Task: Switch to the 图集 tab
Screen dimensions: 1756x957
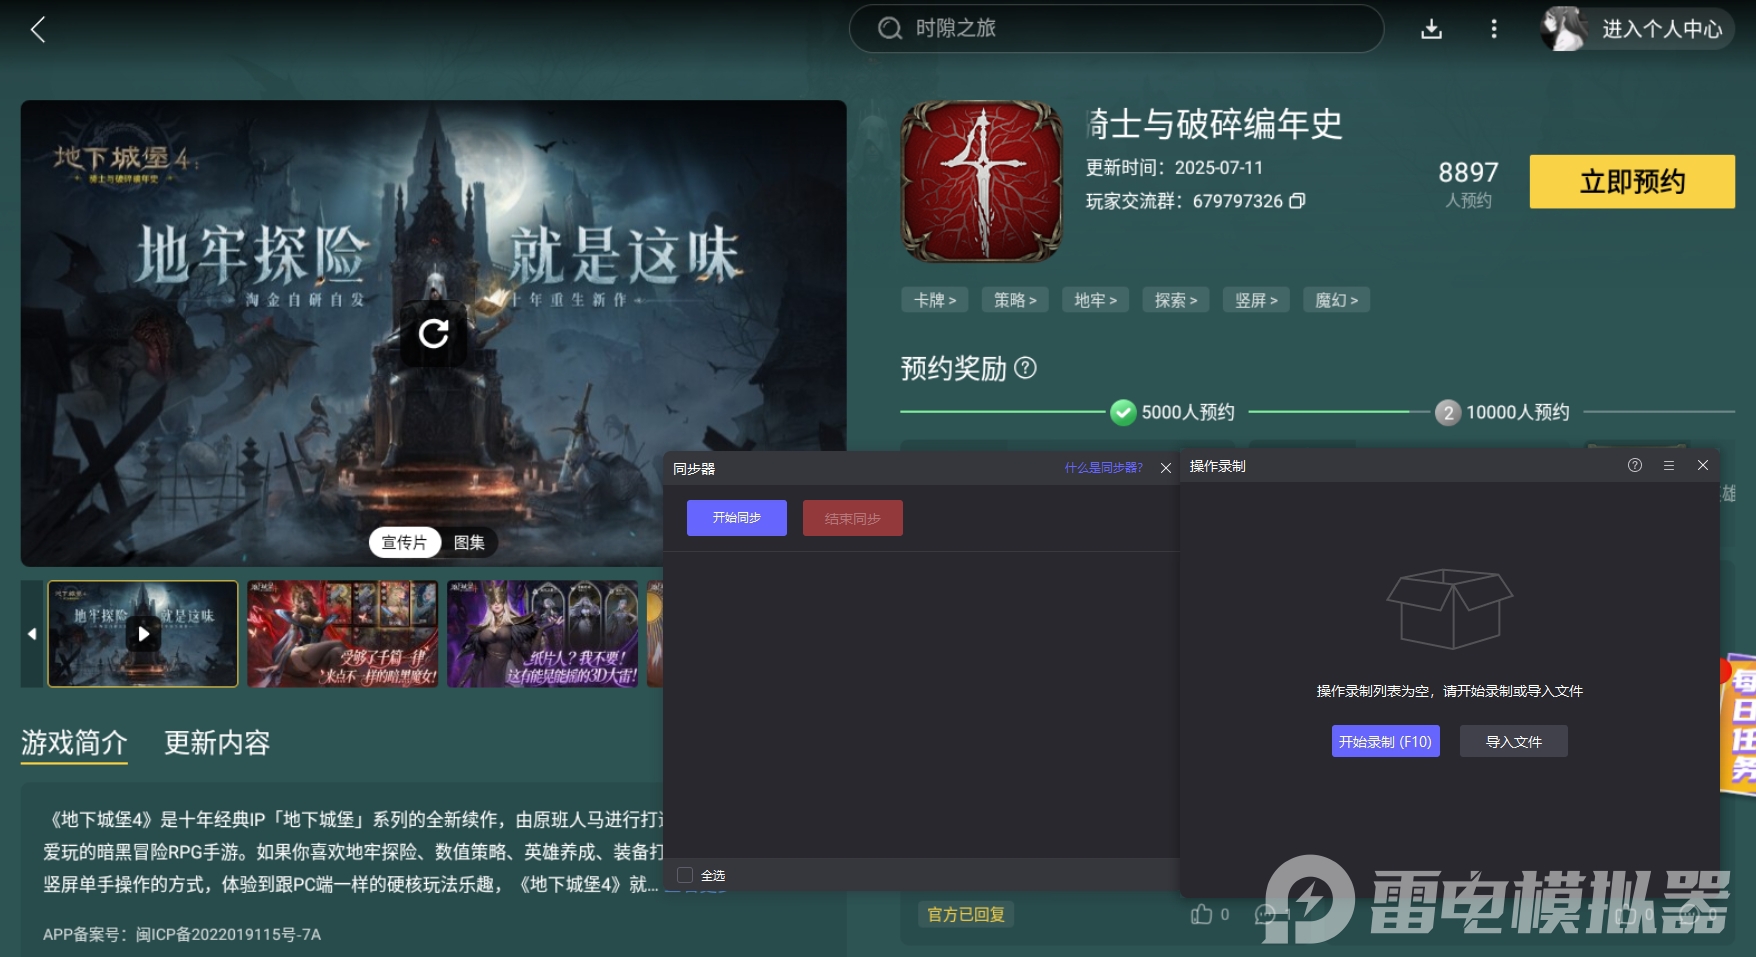Action: coord(469,542)
